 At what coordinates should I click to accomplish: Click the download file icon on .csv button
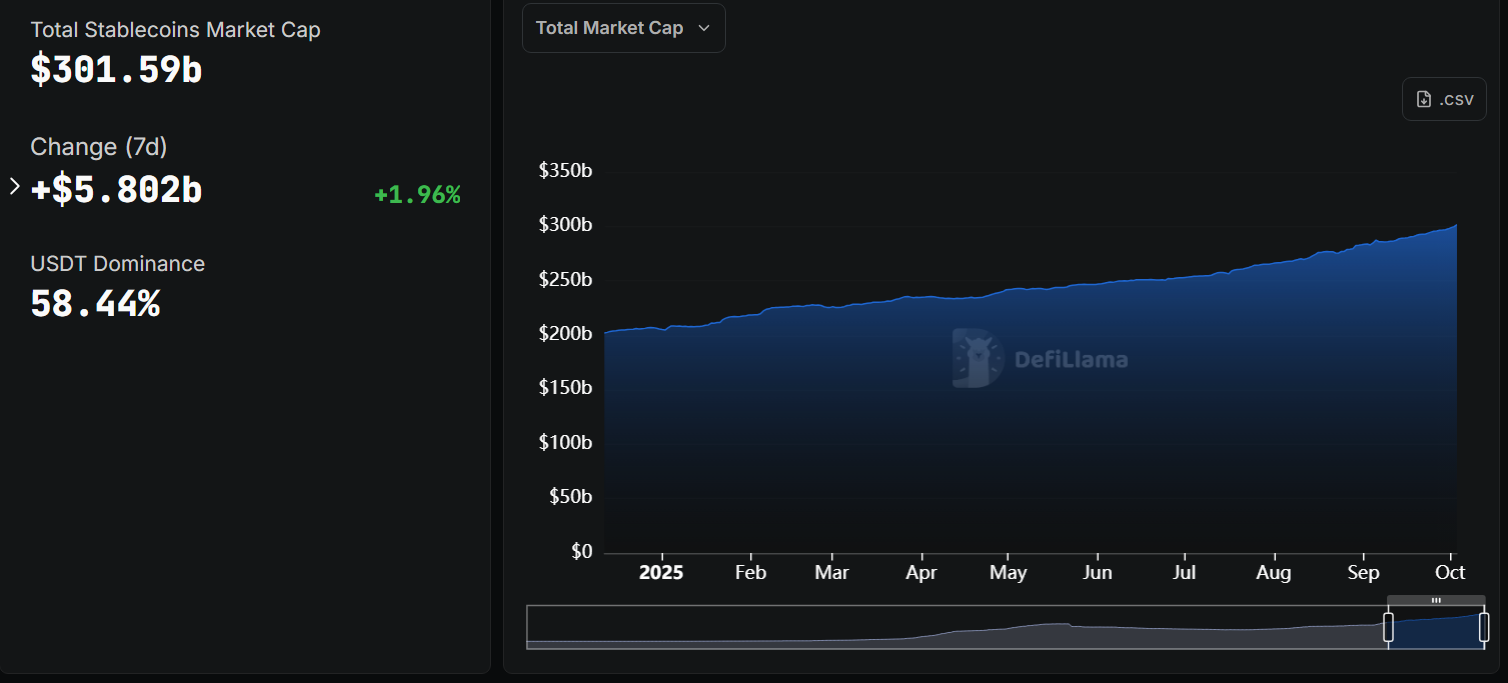coord(1422,98)
